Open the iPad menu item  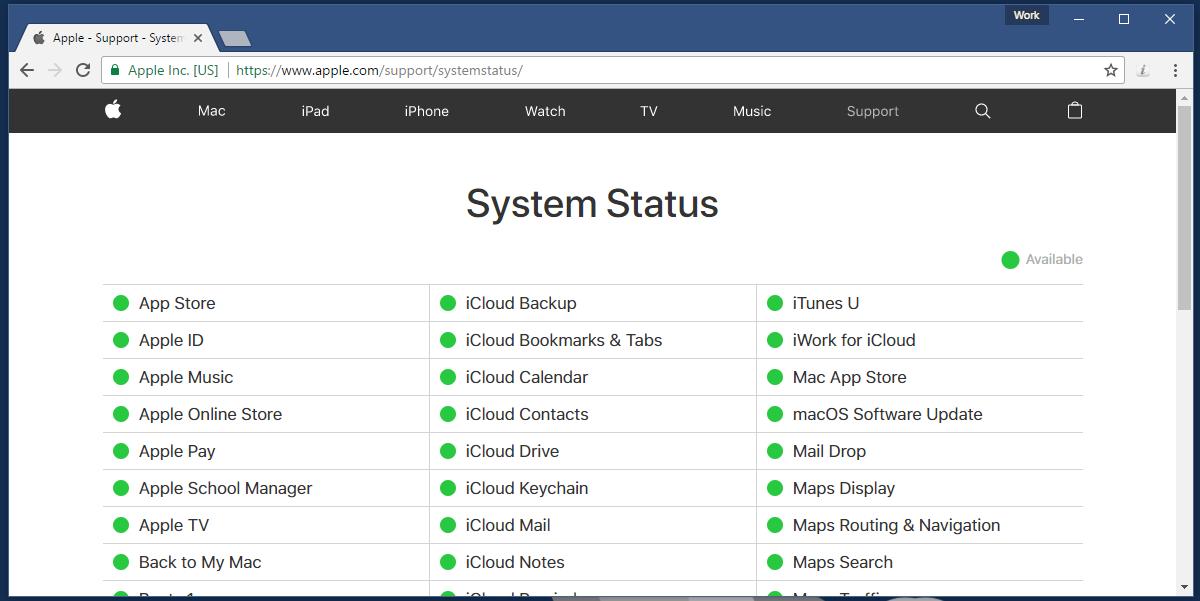click(315, 111)
